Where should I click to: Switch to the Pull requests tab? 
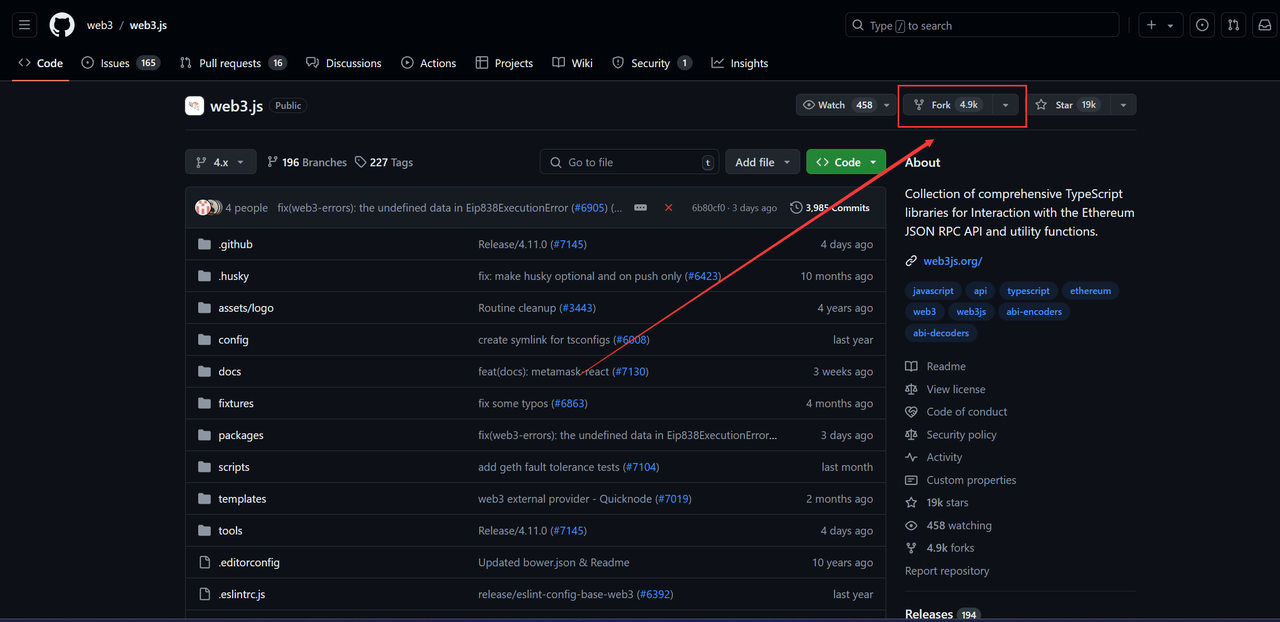(x=233, y=63)
